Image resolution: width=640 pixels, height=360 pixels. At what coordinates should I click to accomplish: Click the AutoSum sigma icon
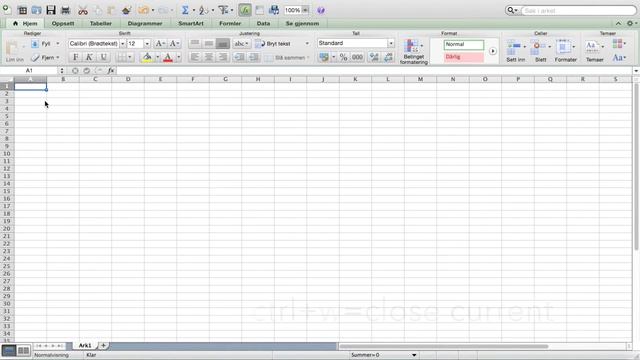[185, 10]
